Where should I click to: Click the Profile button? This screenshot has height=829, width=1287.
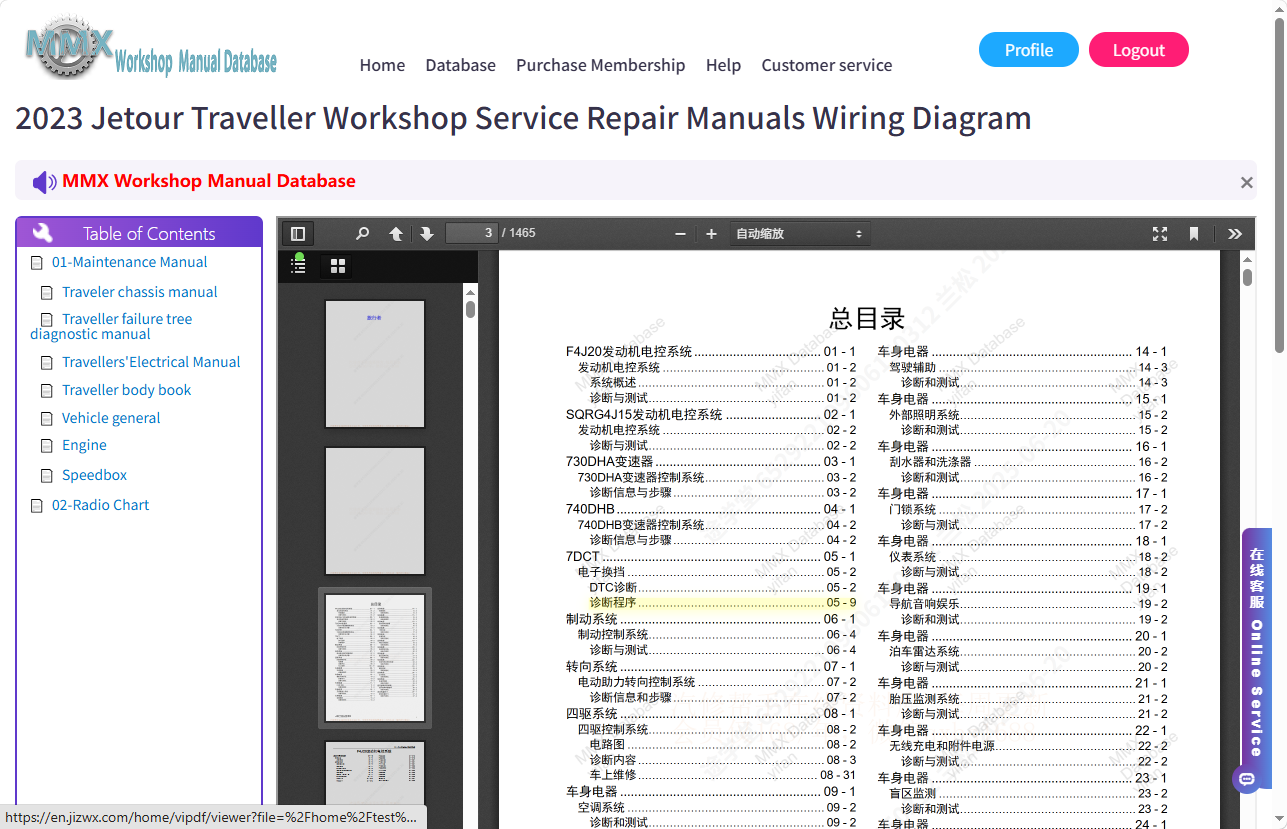click(1029, 50)
